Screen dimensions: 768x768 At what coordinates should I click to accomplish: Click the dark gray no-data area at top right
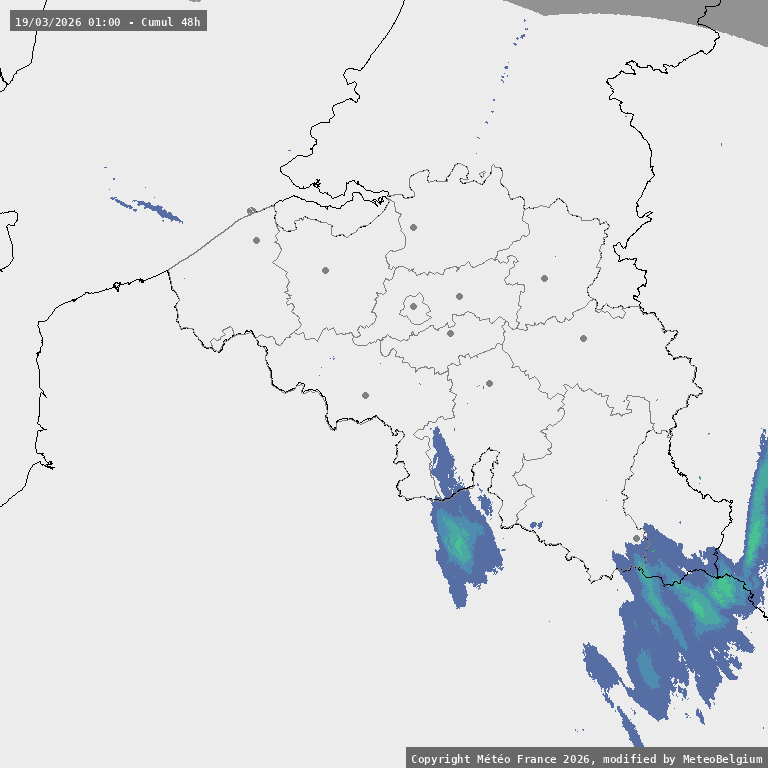tap(700, 15)
